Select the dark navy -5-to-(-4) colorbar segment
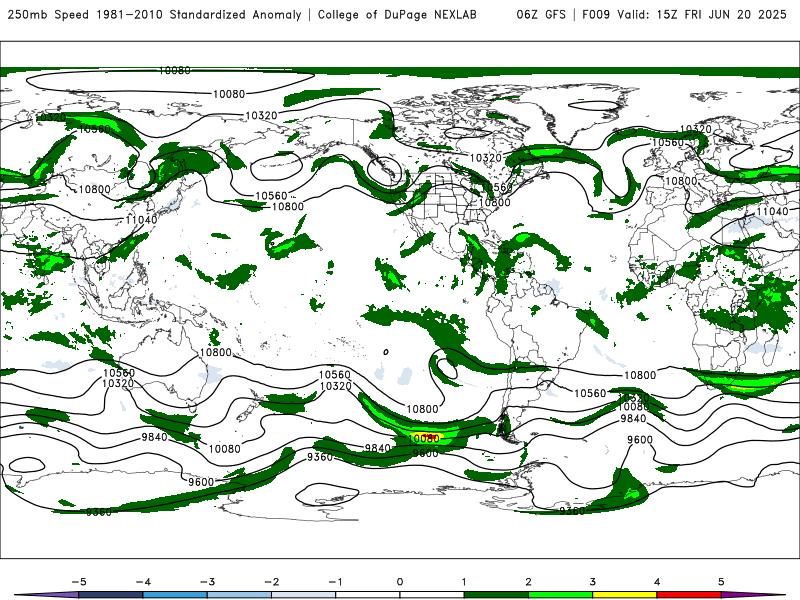This screenshot has width=800, height=600. point(111,595)
